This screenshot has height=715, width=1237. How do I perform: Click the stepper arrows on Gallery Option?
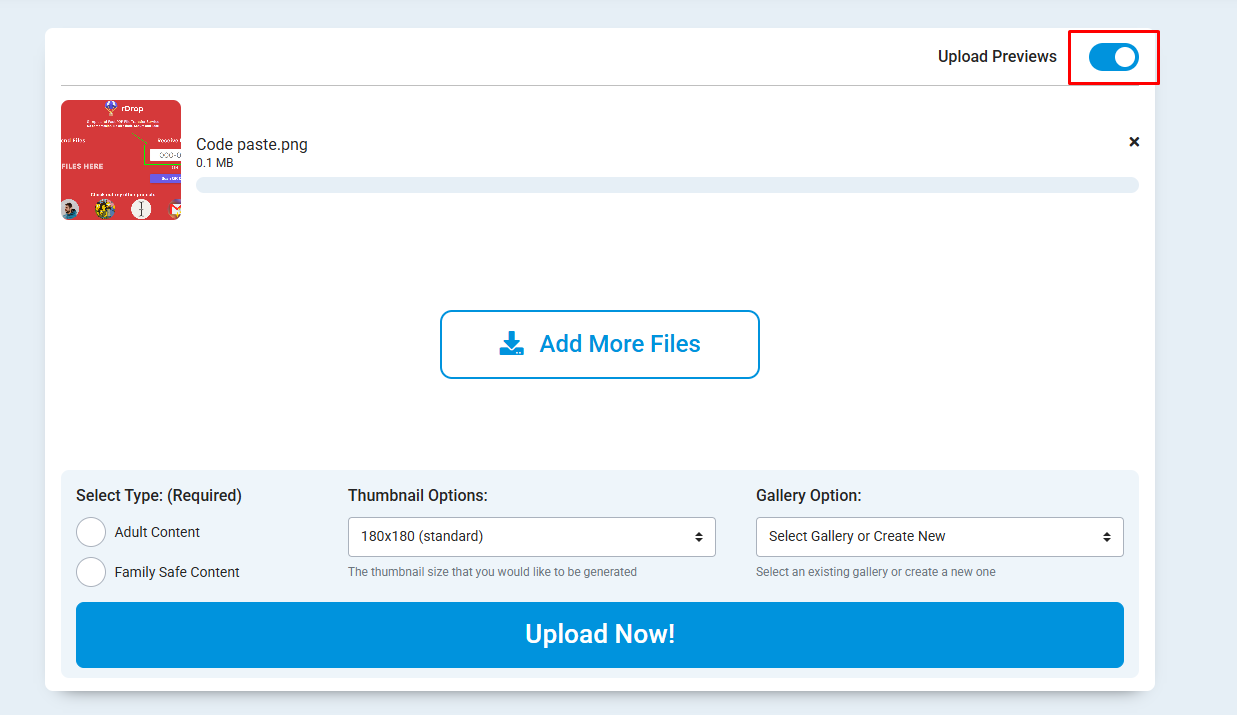pyautogui.click(x=1108, y=537)
